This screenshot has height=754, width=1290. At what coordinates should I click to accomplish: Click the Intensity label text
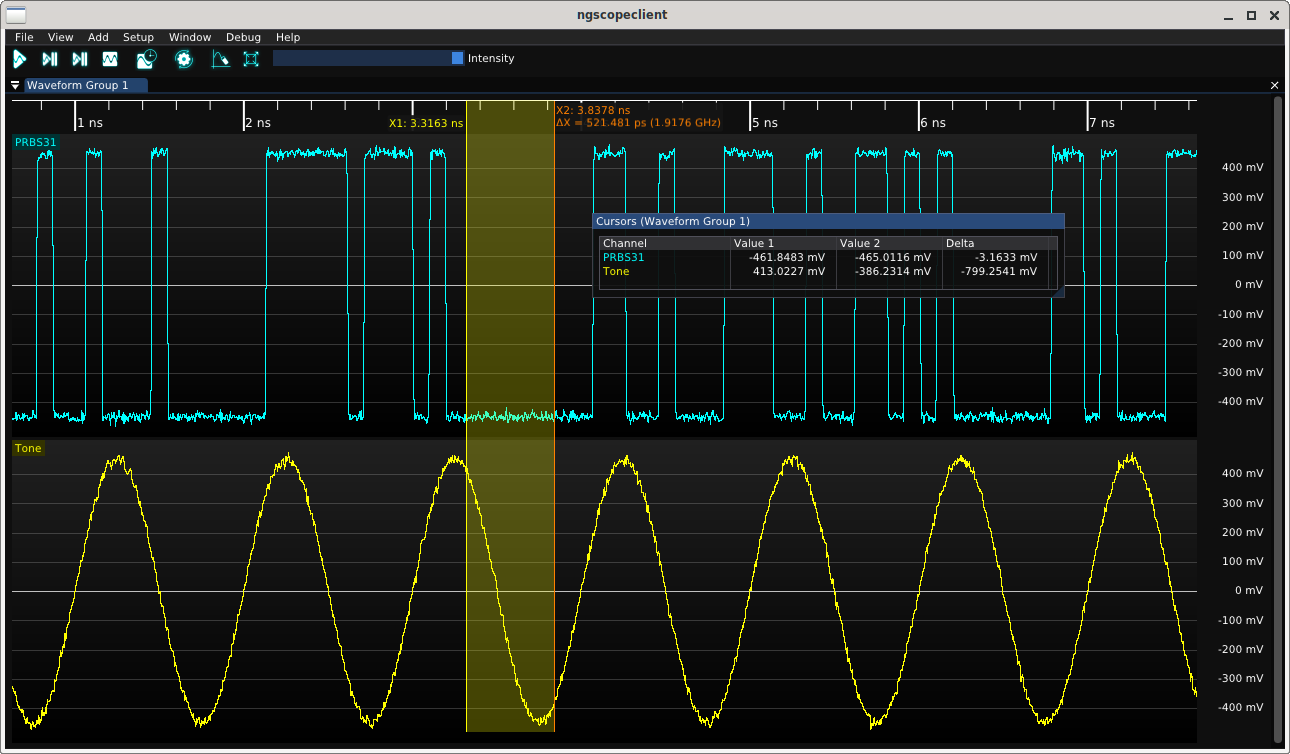(491, 58)
